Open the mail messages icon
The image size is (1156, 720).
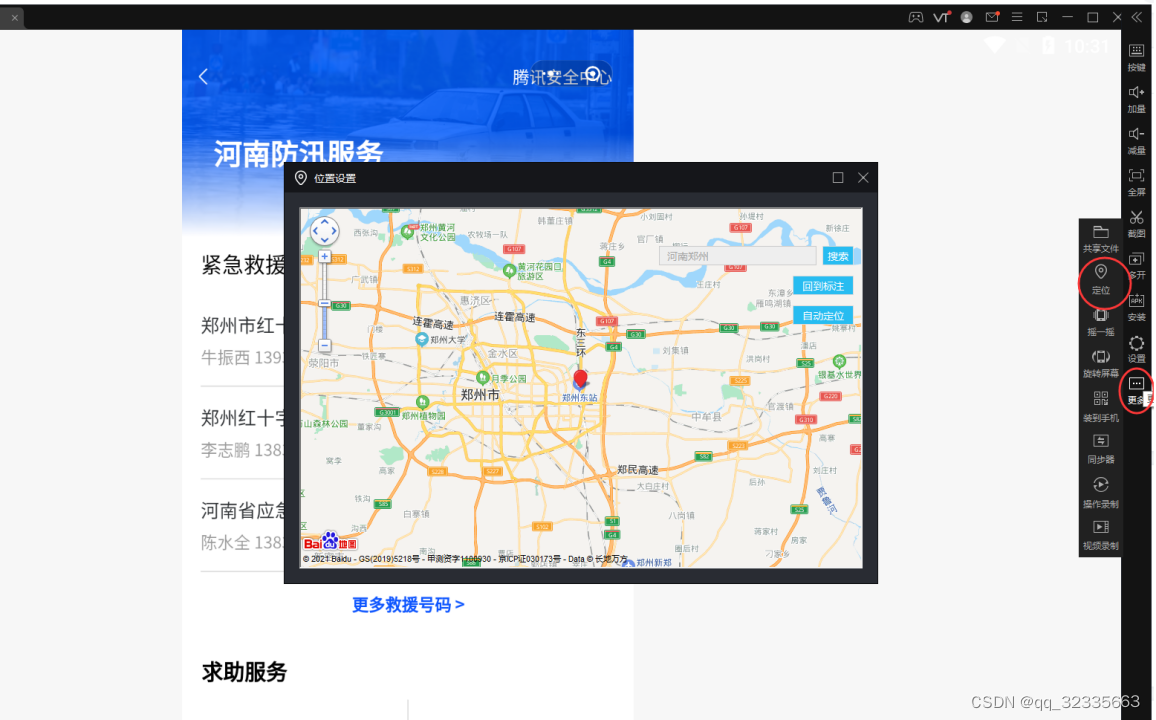[992, 17]
